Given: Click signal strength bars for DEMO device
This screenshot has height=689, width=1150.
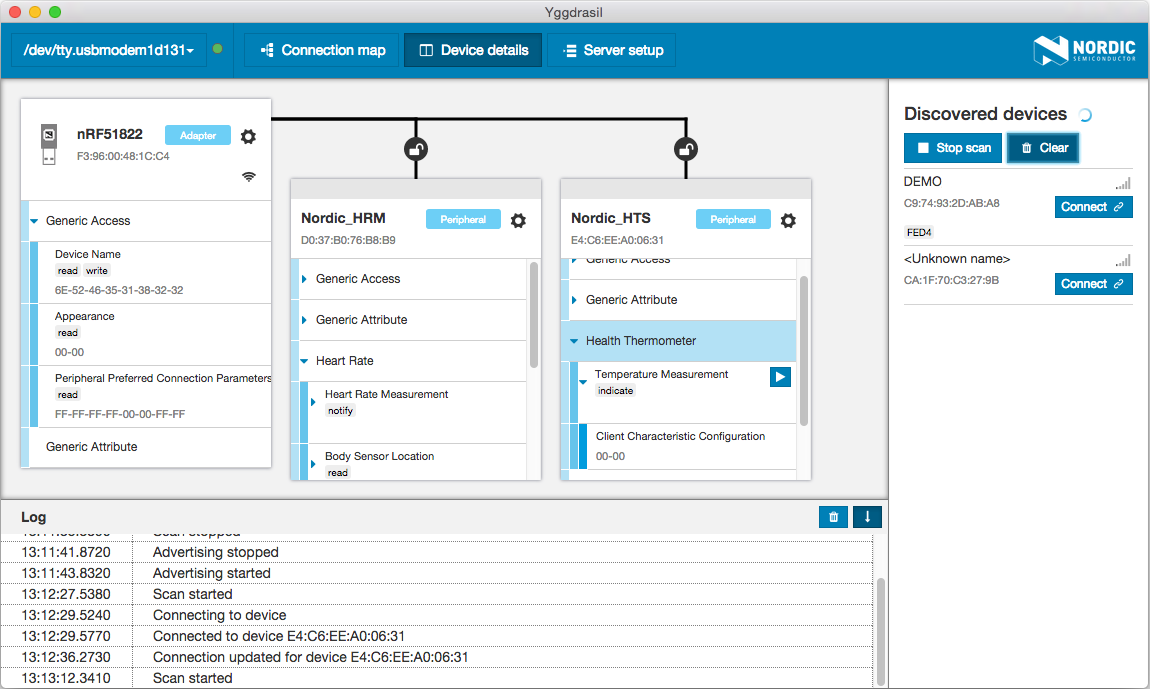Looking at the screenshot, I should [1123, 183].
